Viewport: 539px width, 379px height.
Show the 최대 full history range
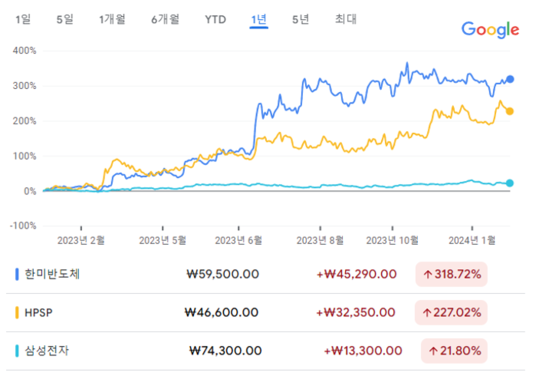tap(346, 19)
